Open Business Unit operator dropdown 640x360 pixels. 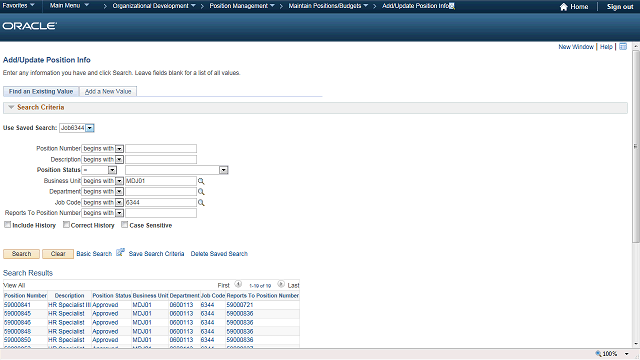[x=119, y=181]
